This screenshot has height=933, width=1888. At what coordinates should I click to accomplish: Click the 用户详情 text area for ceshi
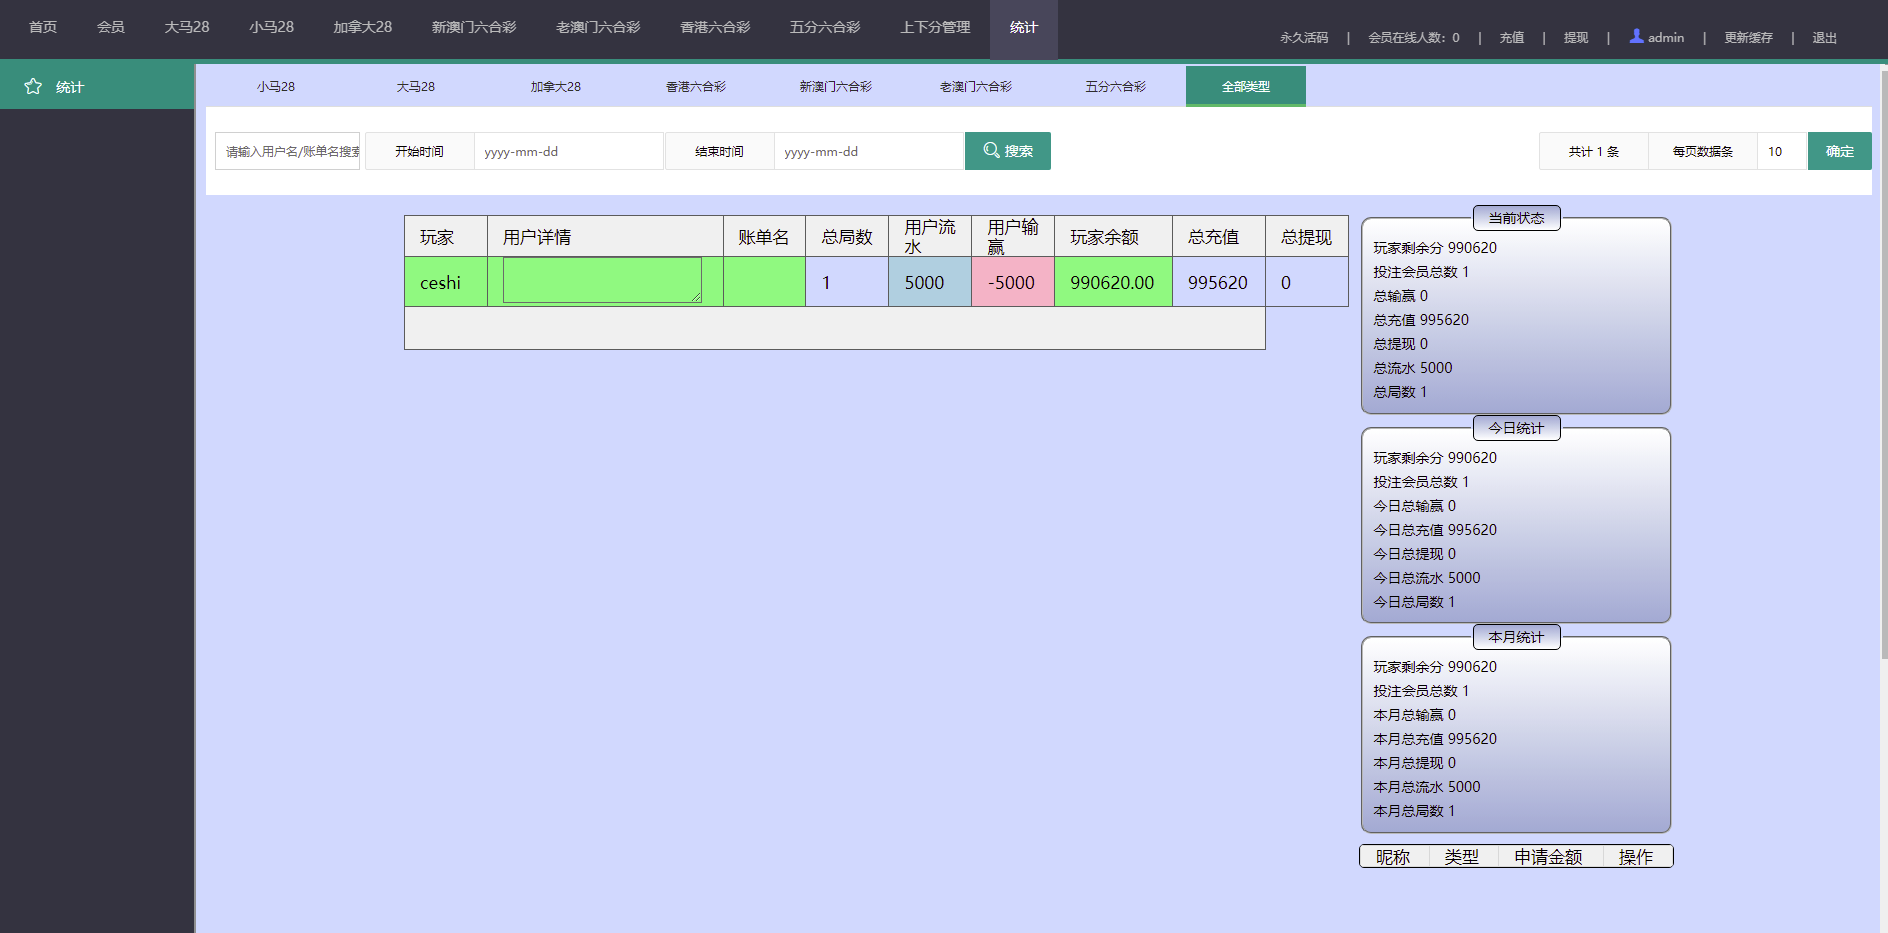click(601, 280)
